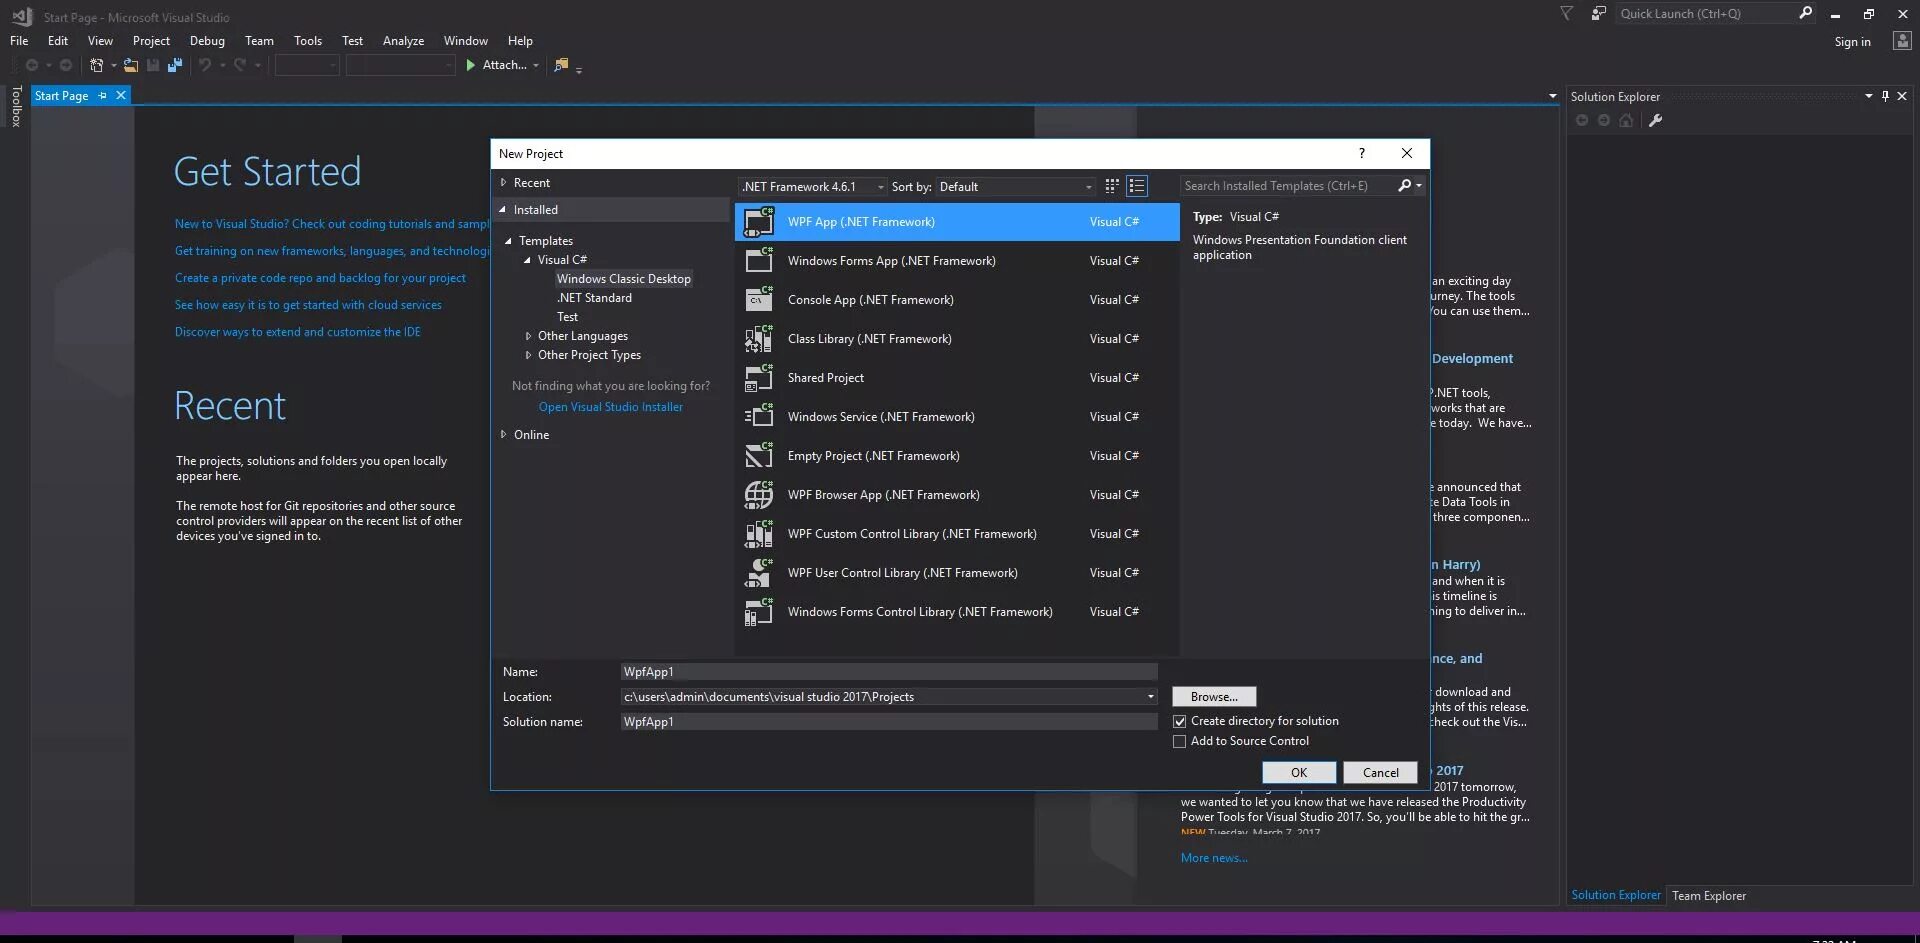The width and height of the screenshot is (1920, 943).
Task: Click the Solution Explorer Home icon
Action: [1626, 121]
